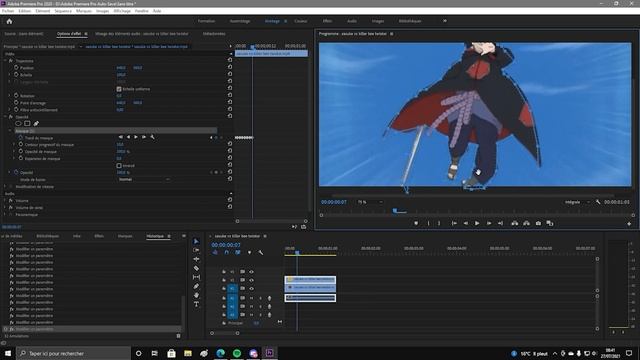The width and height of the screenshot is (640, 360).
Task: Collapse the Trajectoire effect
Action: [x=6, y=61]
